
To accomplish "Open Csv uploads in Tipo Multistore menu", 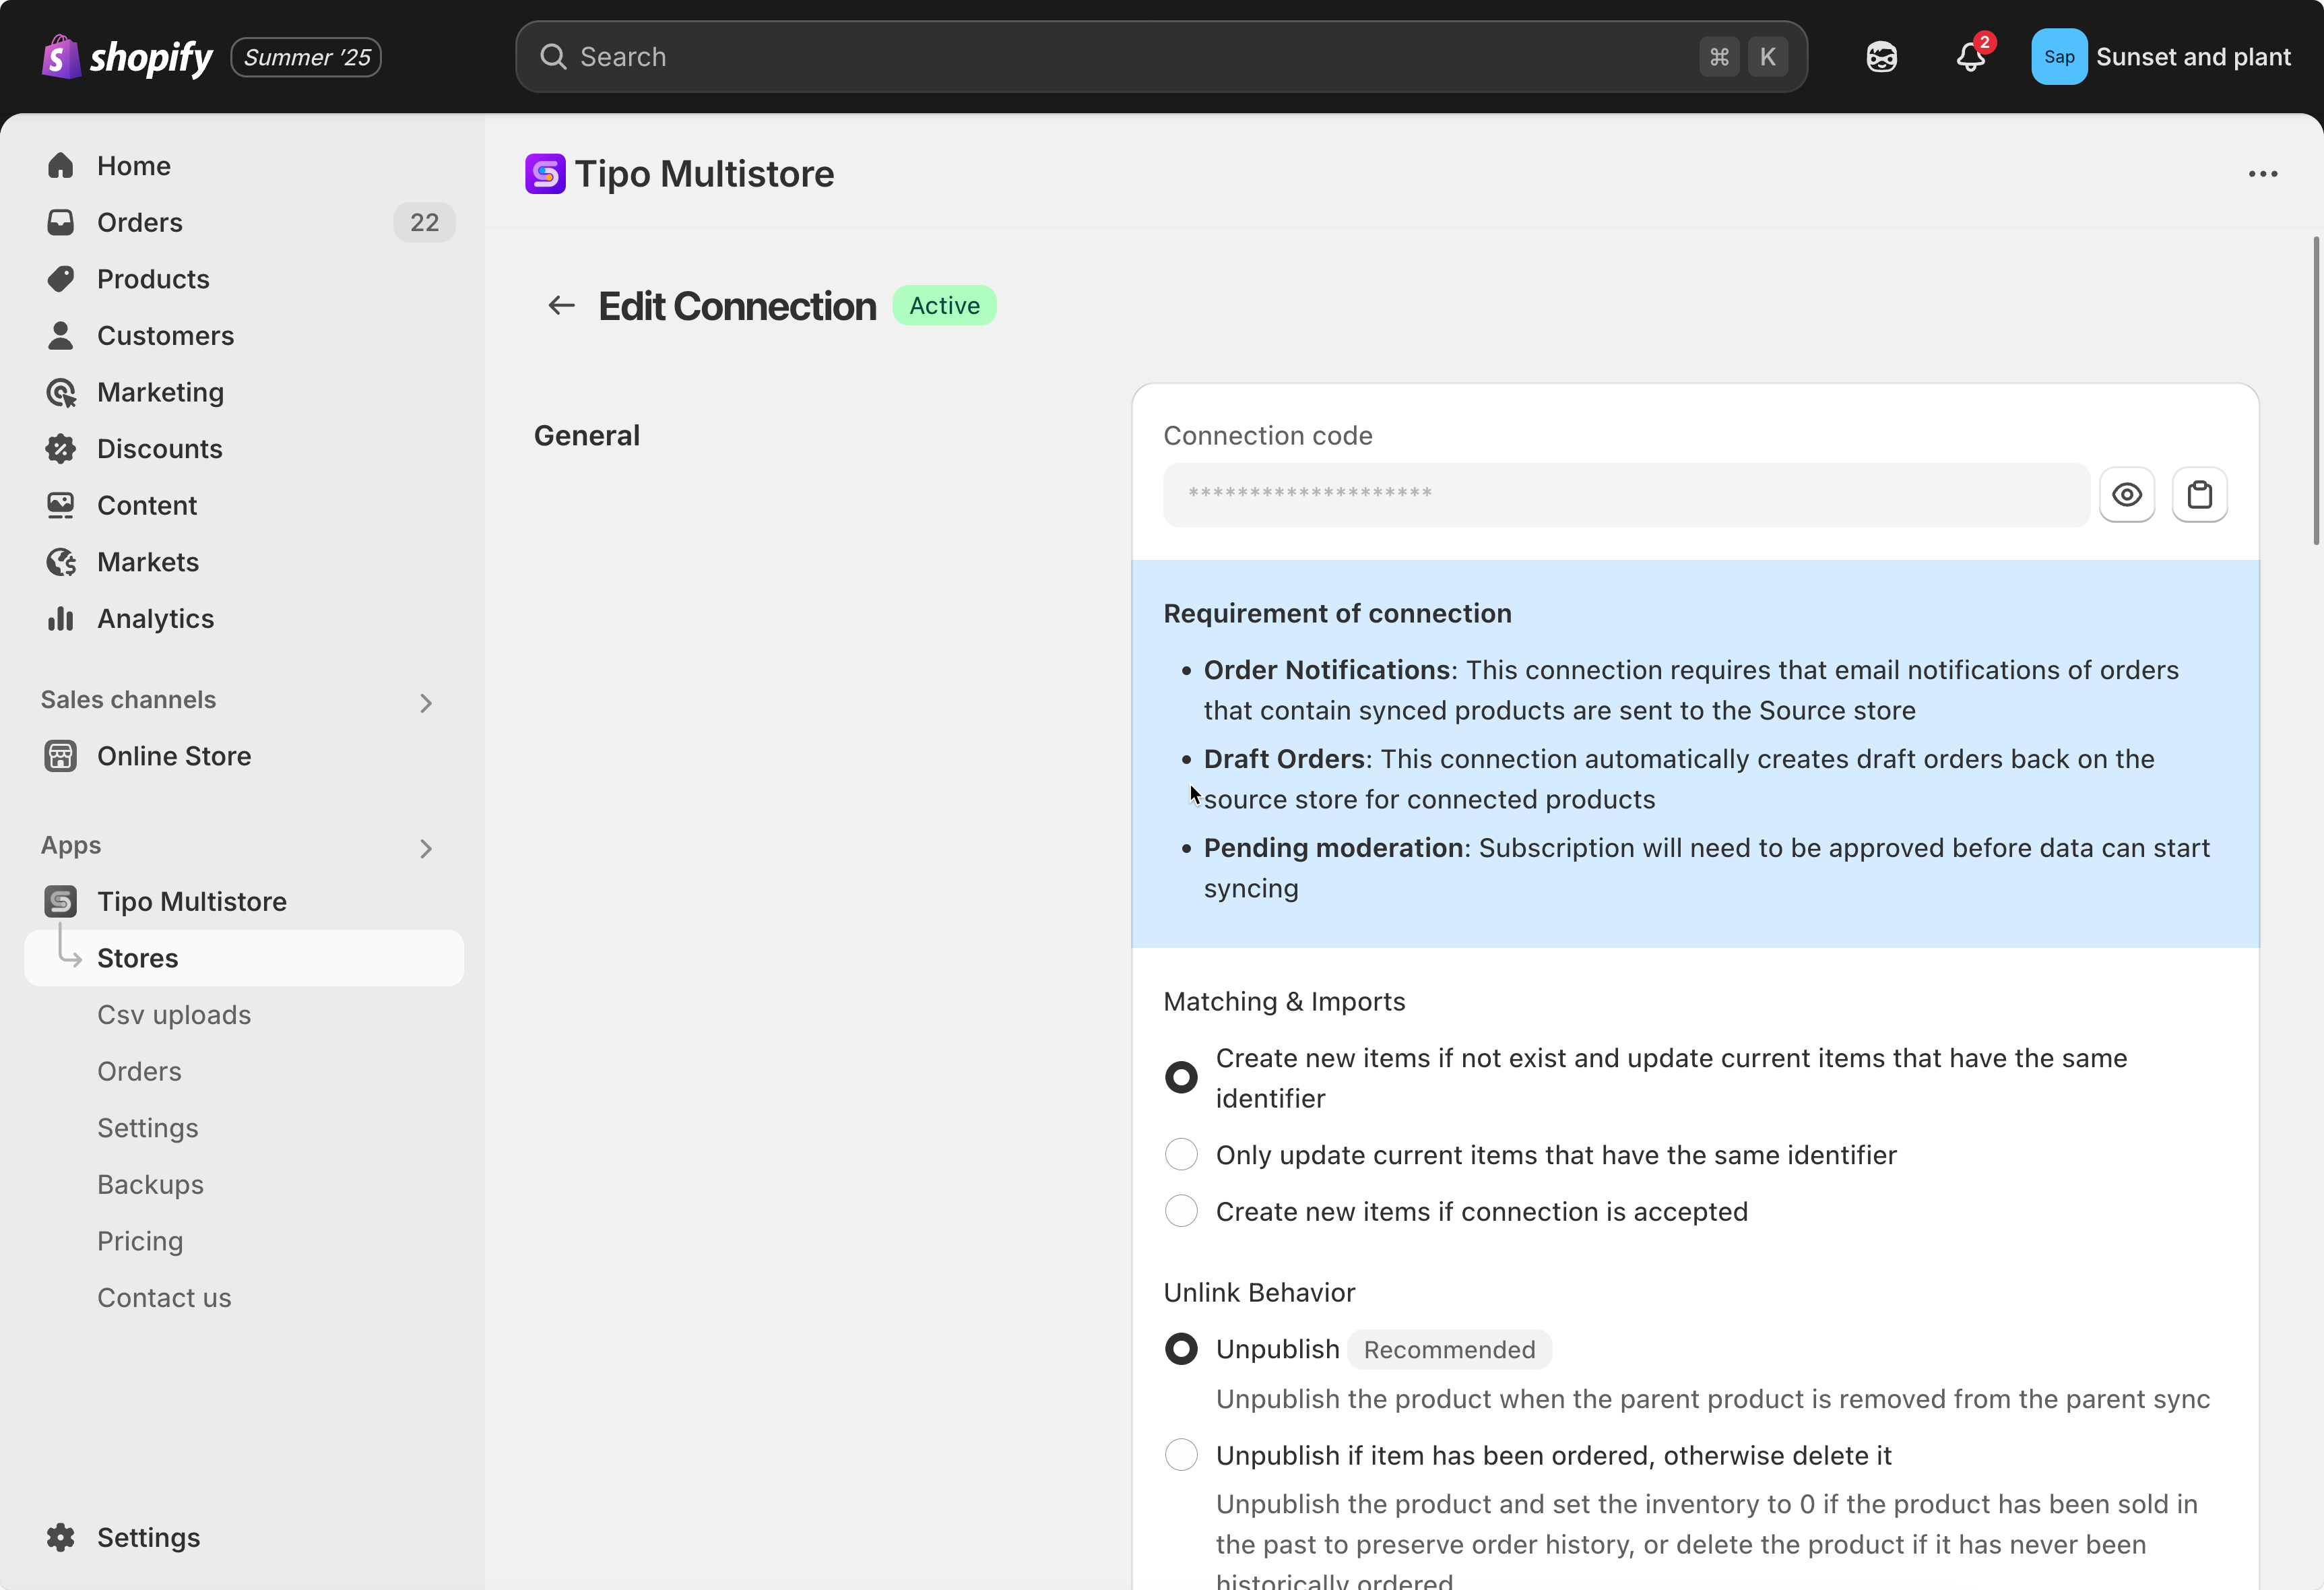I will pyautogui.click(x=174, y=1014).
